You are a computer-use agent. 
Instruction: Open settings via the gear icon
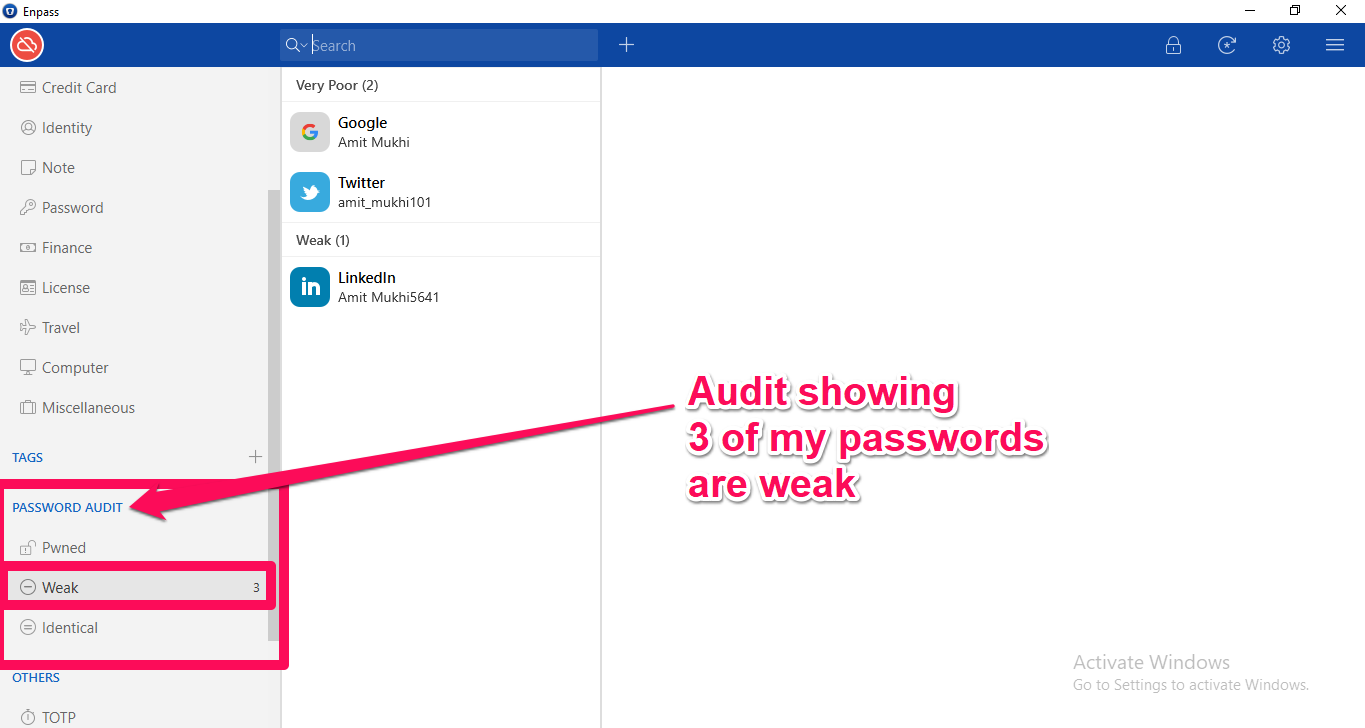click(1281, 45)
